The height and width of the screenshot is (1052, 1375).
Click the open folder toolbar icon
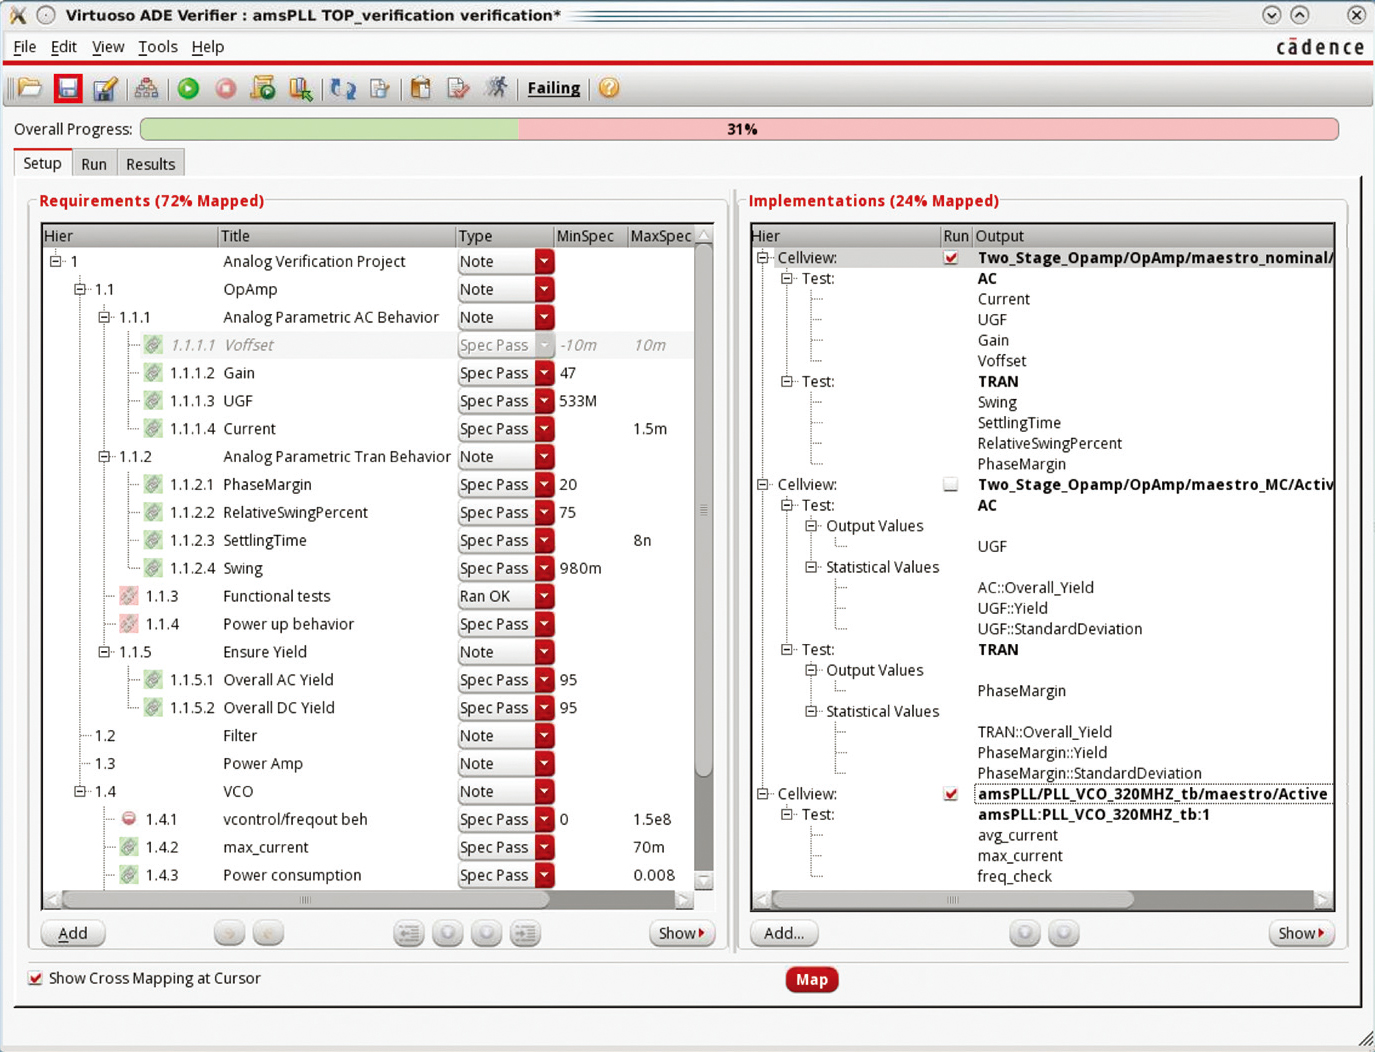(x=30, y=89)
